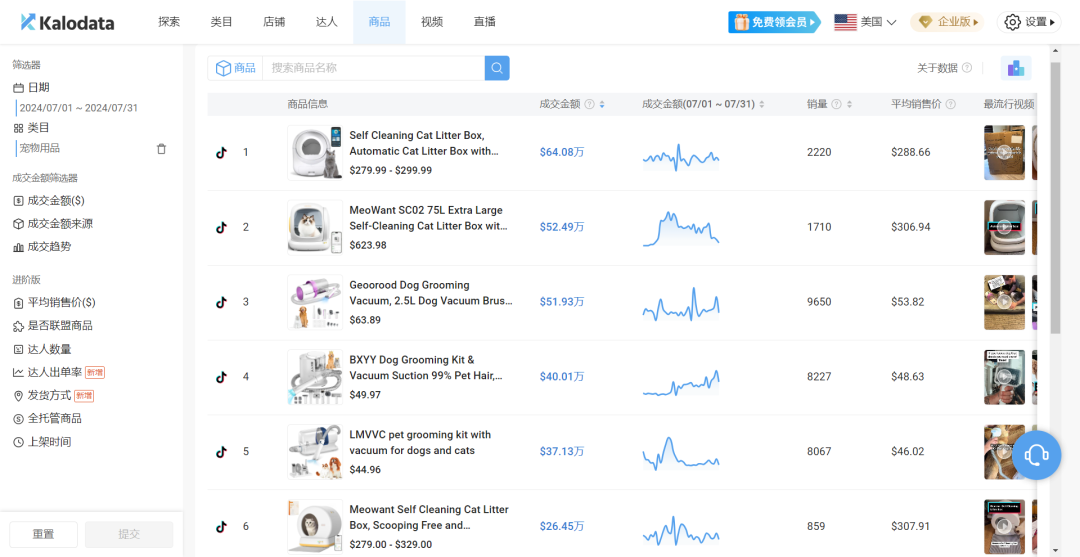
Task: Expand the 是否联盟商品 filter
Action: click(x=59, y=326)
